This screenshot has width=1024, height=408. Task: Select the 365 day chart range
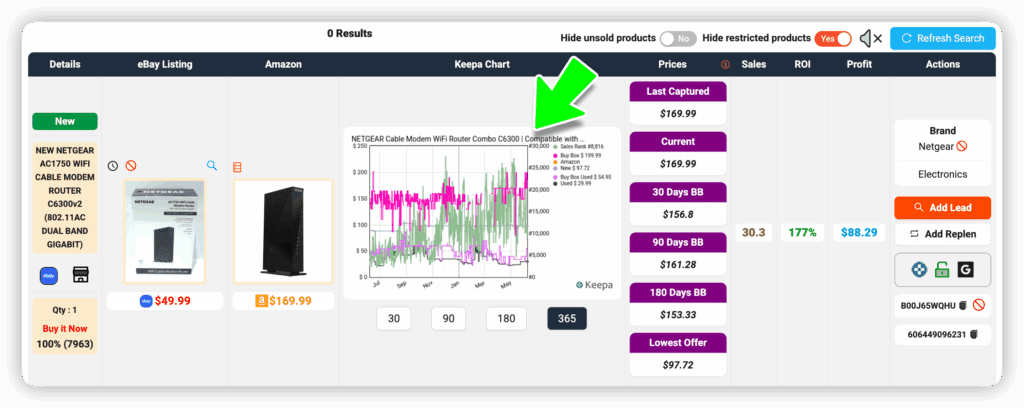point(567,319)
